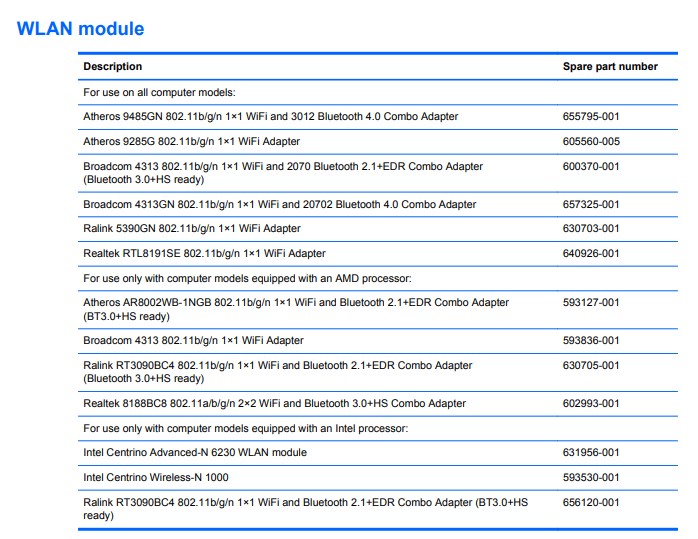Image resolution: width=698 pixels, height=539 pixels.
Task: Click the Broadcom 4313GN Combo Adapter description
Action: [x=279, y=205]
